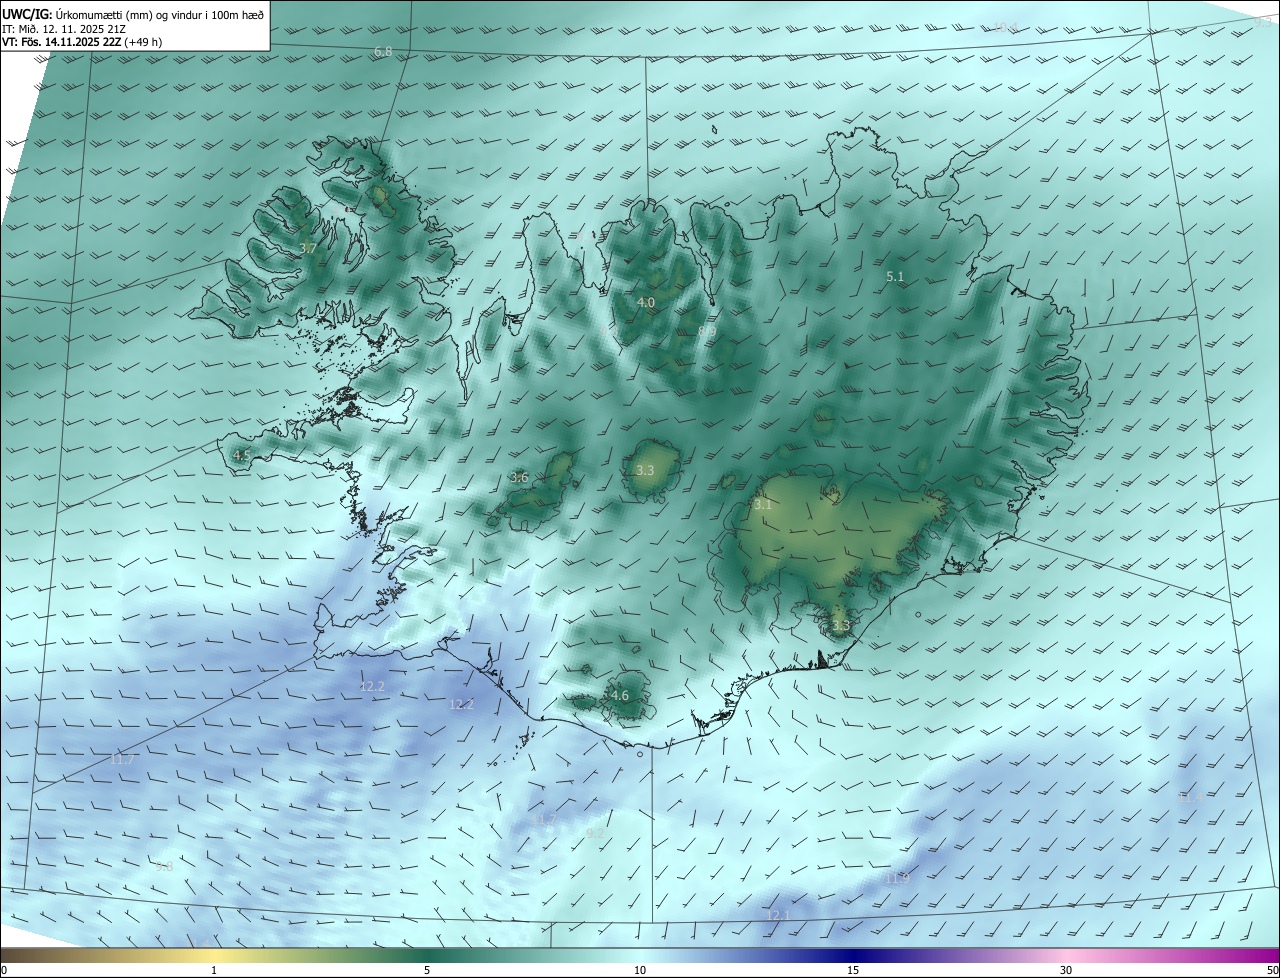Click the 30 tick label on the color scale

pos(1066,970)
